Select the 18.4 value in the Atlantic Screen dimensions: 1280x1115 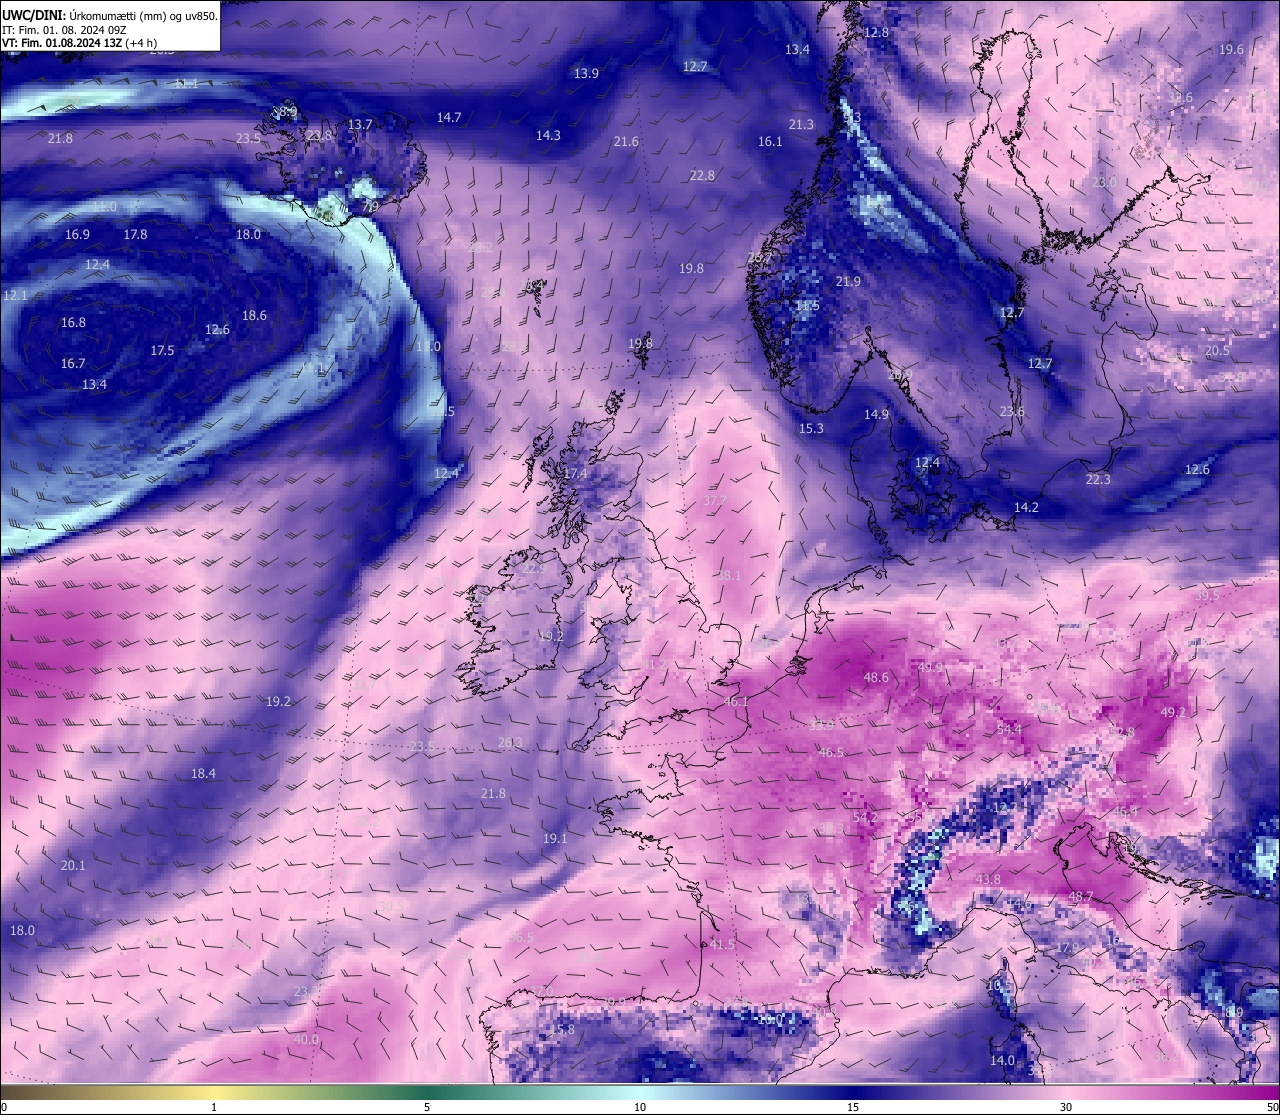point(203,773)
